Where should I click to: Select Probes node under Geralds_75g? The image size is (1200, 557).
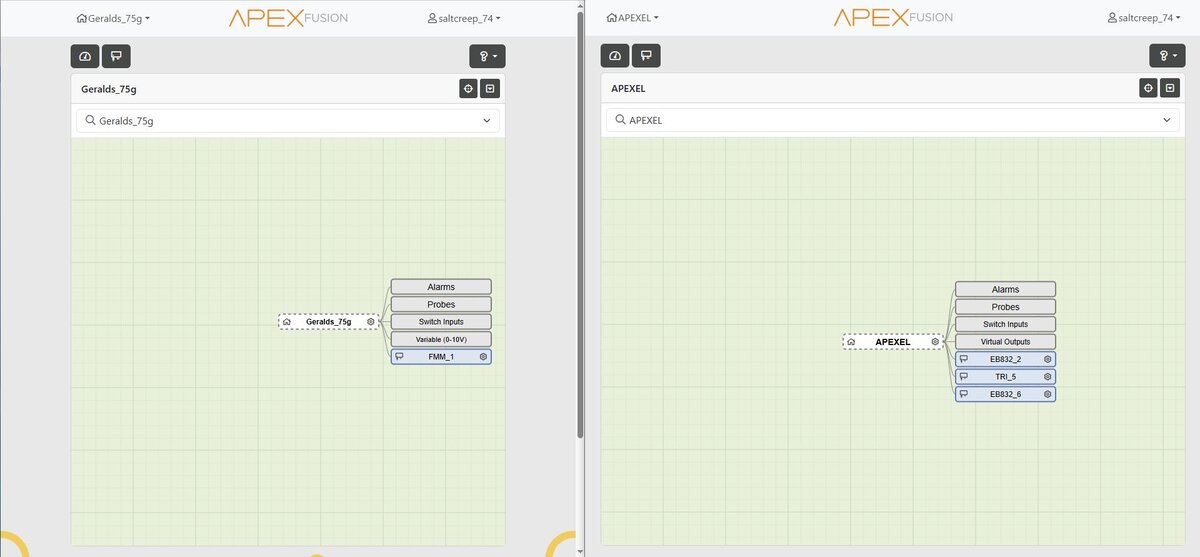[x=441, y=304]
